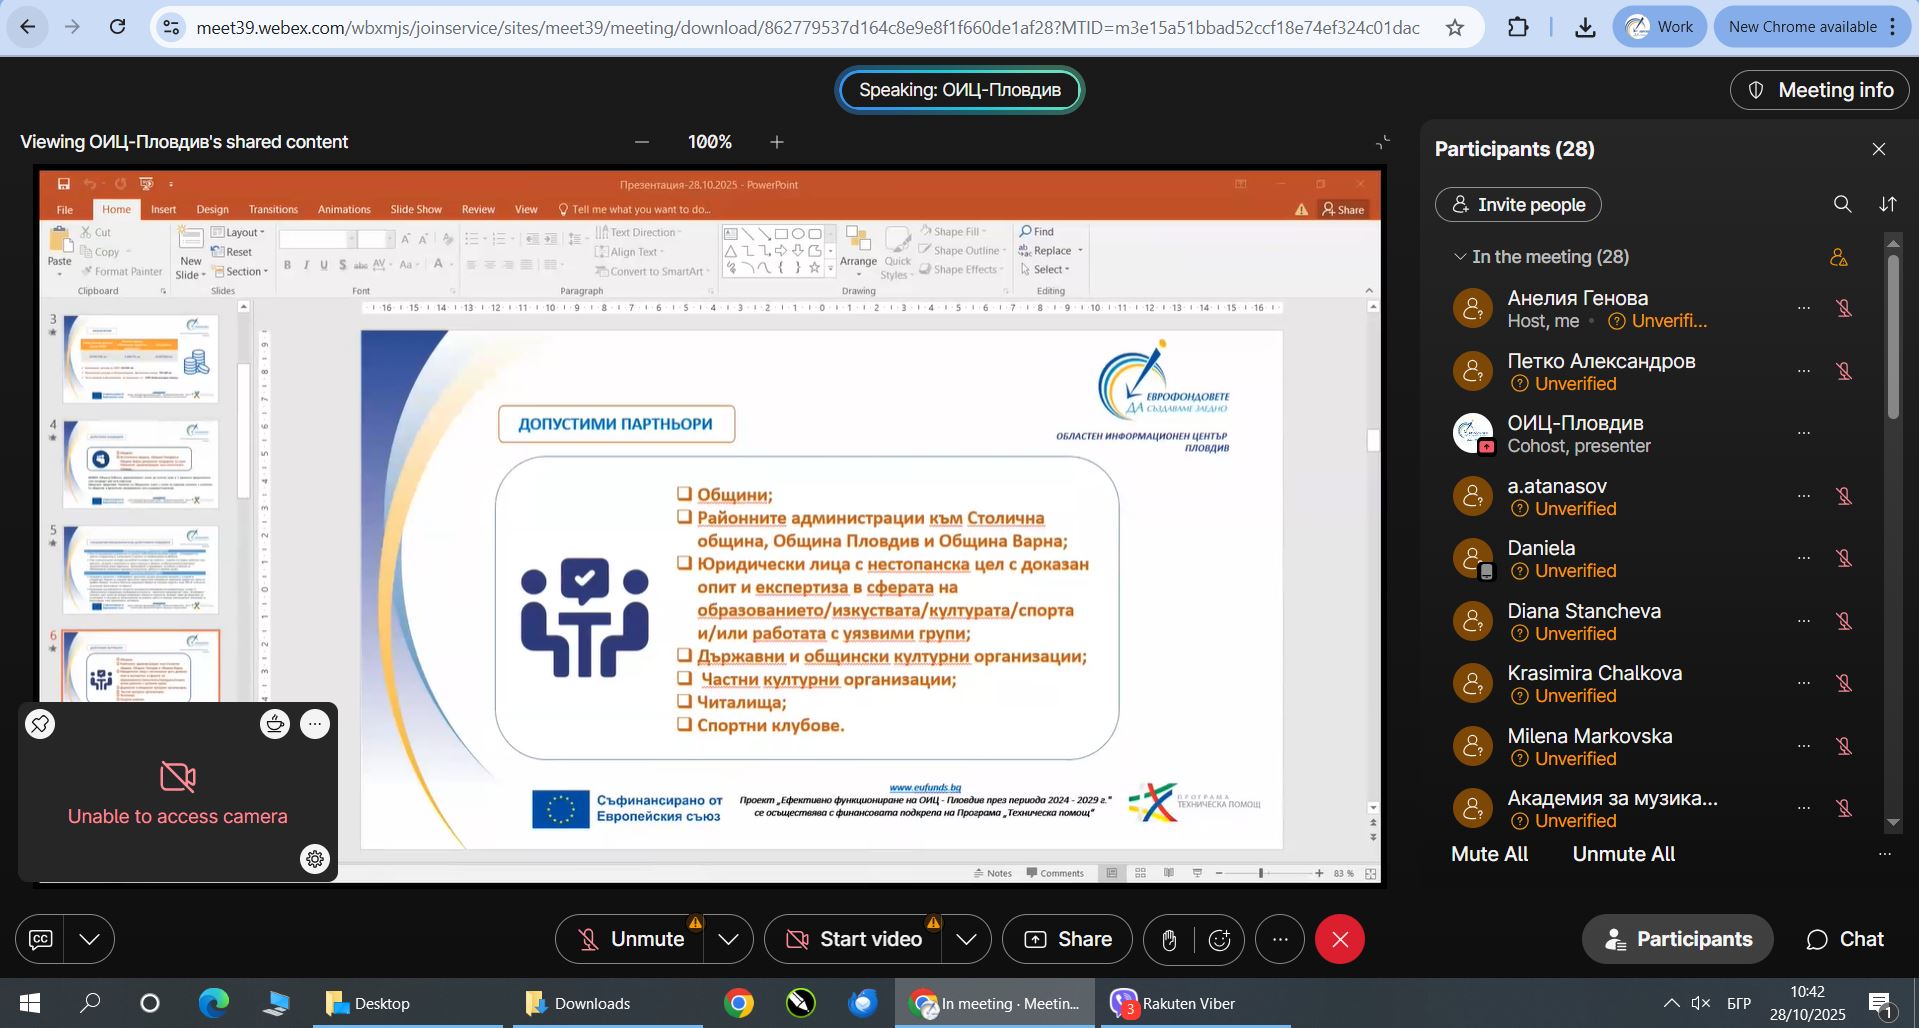Screen dimensions: 1919x1028
Task: Raise hand using the hand icon
Action: click(1169, 940)
